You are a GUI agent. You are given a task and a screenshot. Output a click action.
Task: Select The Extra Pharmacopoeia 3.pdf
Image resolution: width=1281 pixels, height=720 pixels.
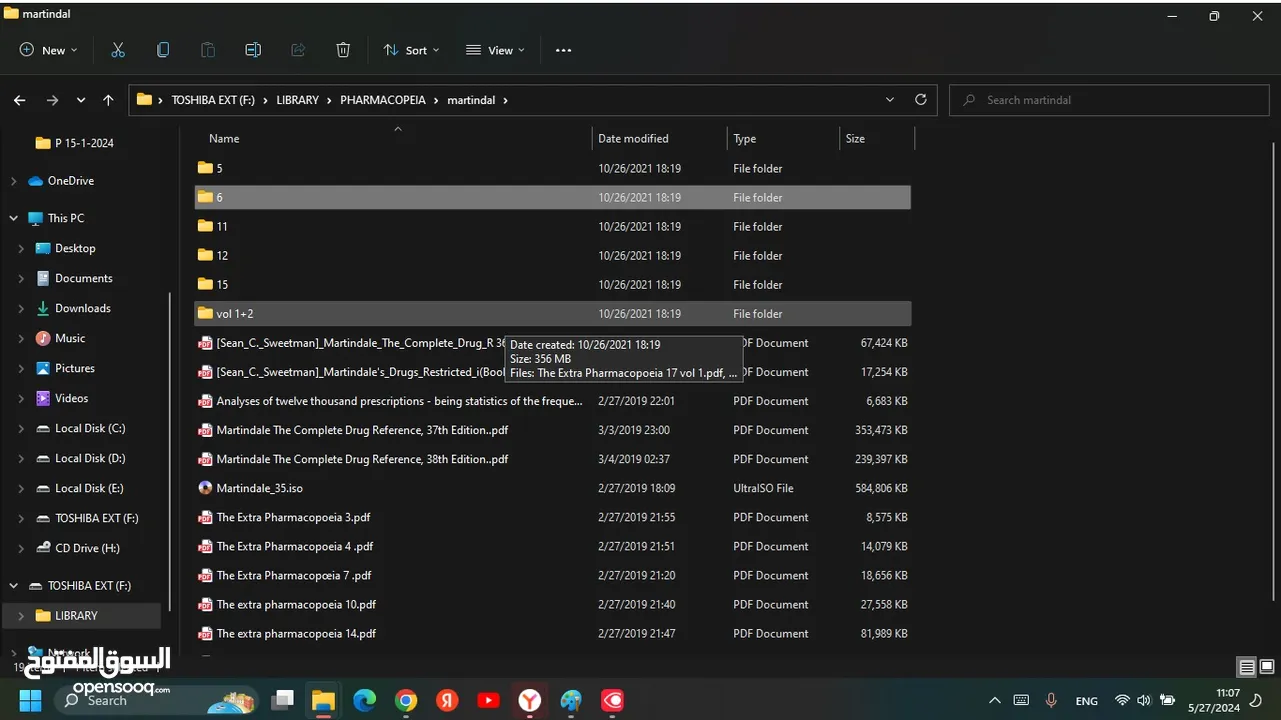pyautogui.click(x=552, y=517)
